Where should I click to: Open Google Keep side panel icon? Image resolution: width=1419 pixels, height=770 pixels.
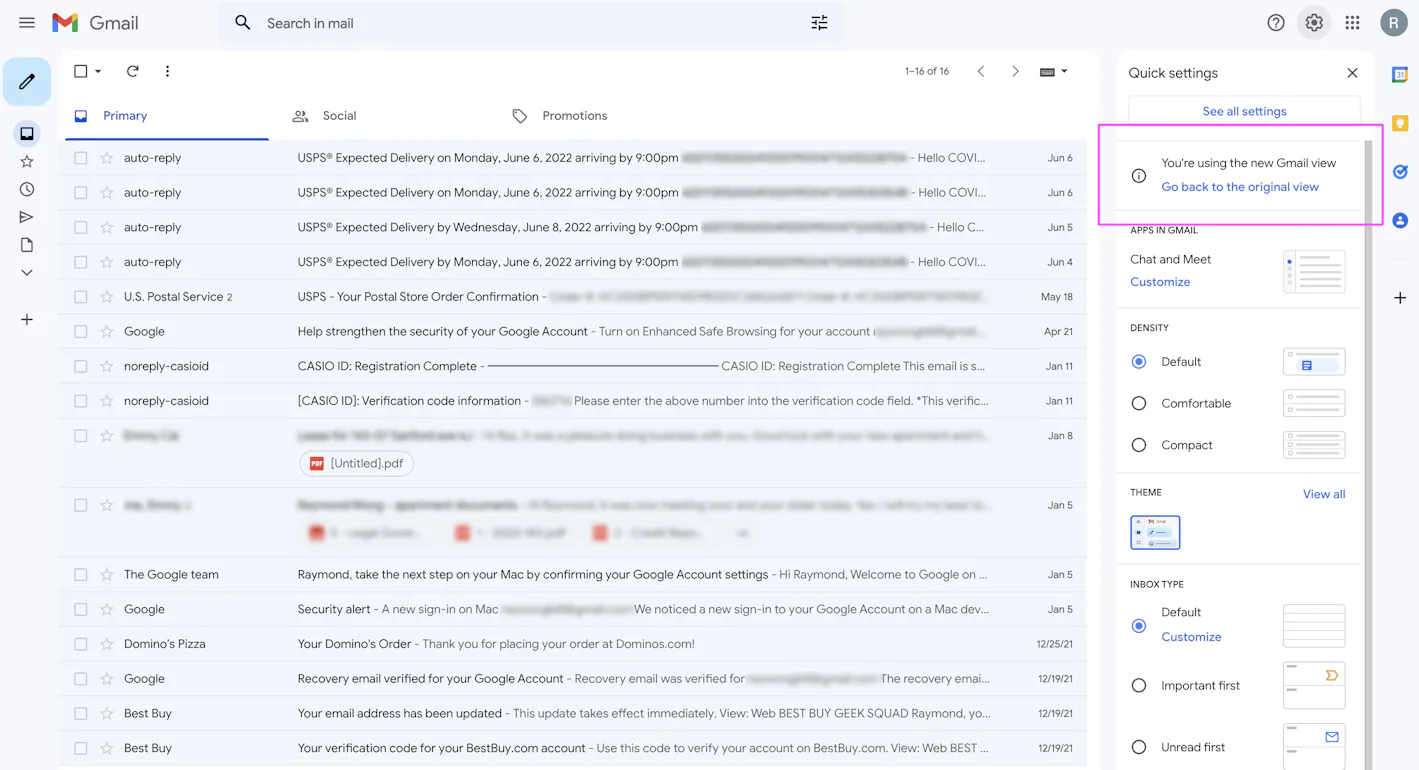(1400, 123)
